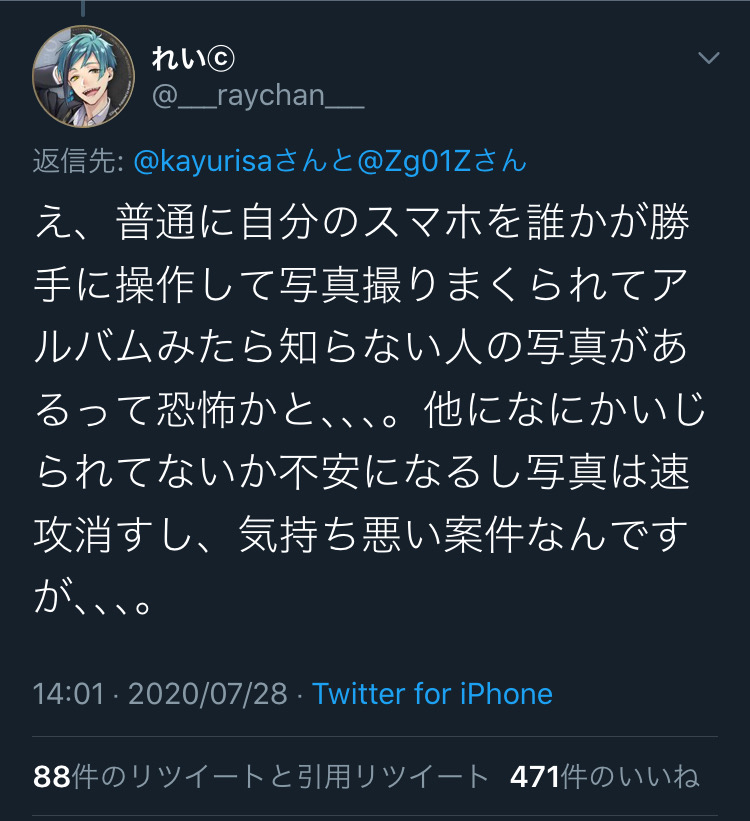The width and height of the screenshot is (750, 821).
Task: Open れい's profile avatar picture
Action: (x=84, y=76)
